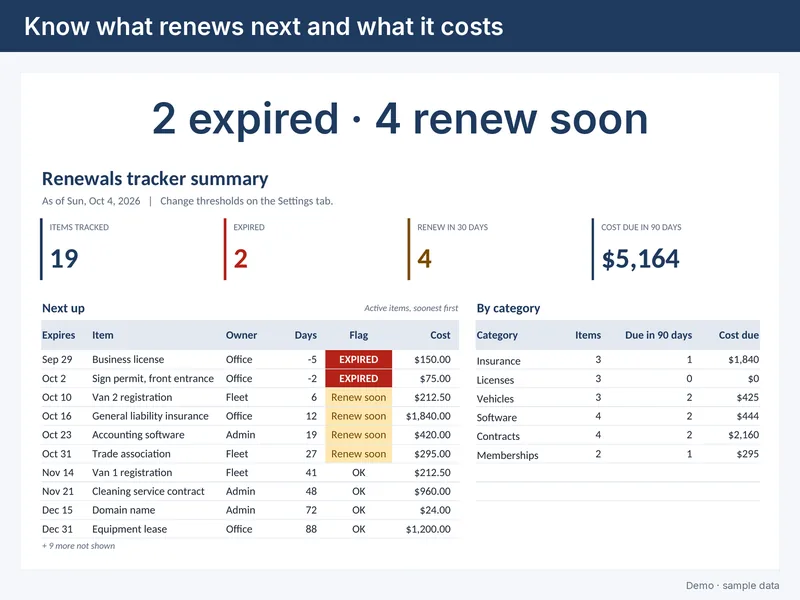Click the 'Dec 31' expiry date
800x600 pixels.
point(57,529)
